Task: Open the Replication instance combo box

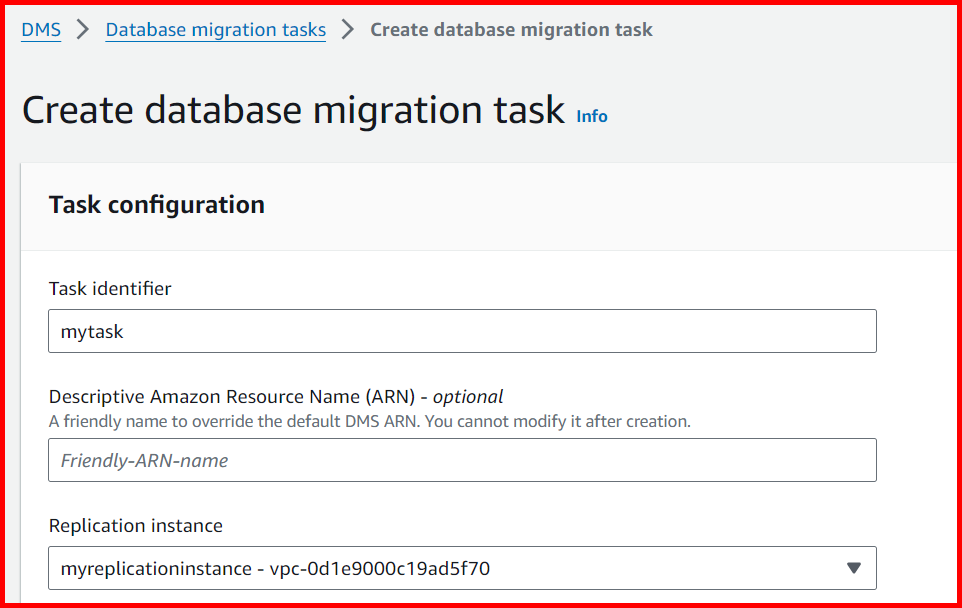Action: (462, 567)
